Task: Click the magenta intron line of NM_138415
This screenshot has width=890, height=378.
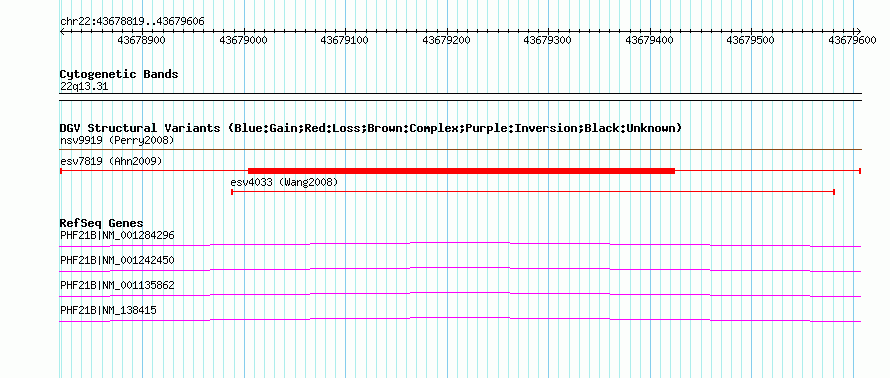Action: point(460,319)
